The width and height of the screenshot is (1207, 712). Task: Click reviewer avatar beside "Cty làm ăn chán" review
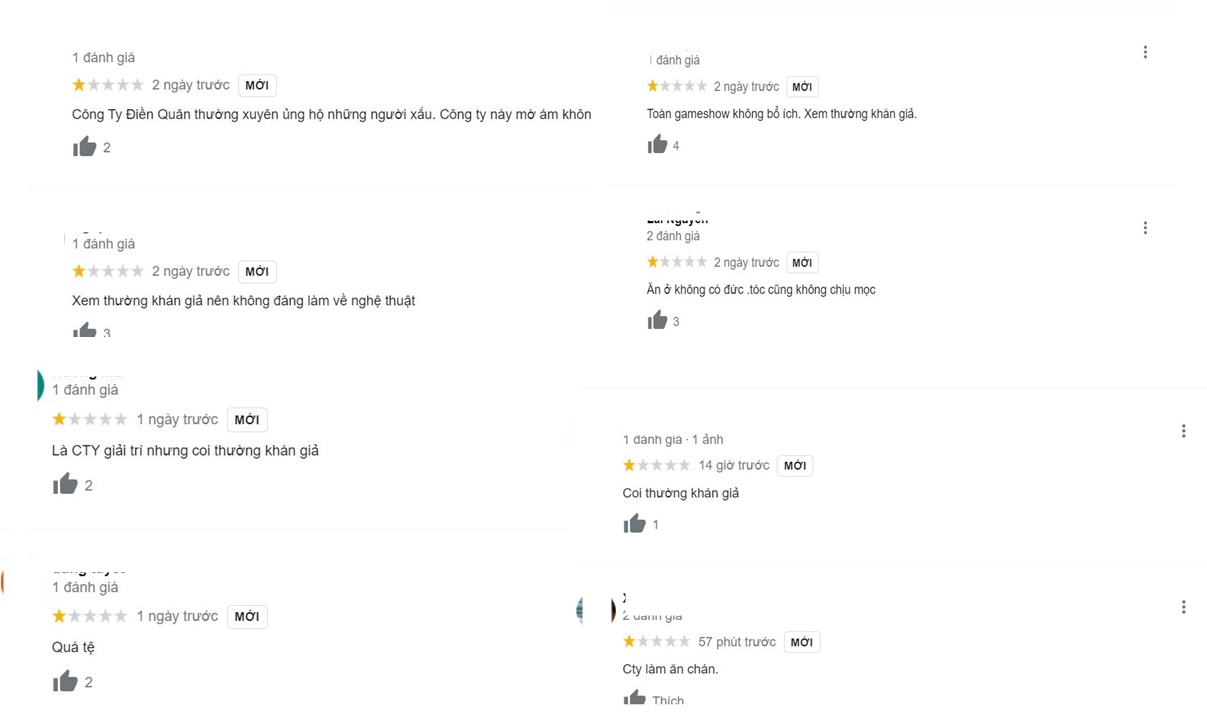(612, 609)
